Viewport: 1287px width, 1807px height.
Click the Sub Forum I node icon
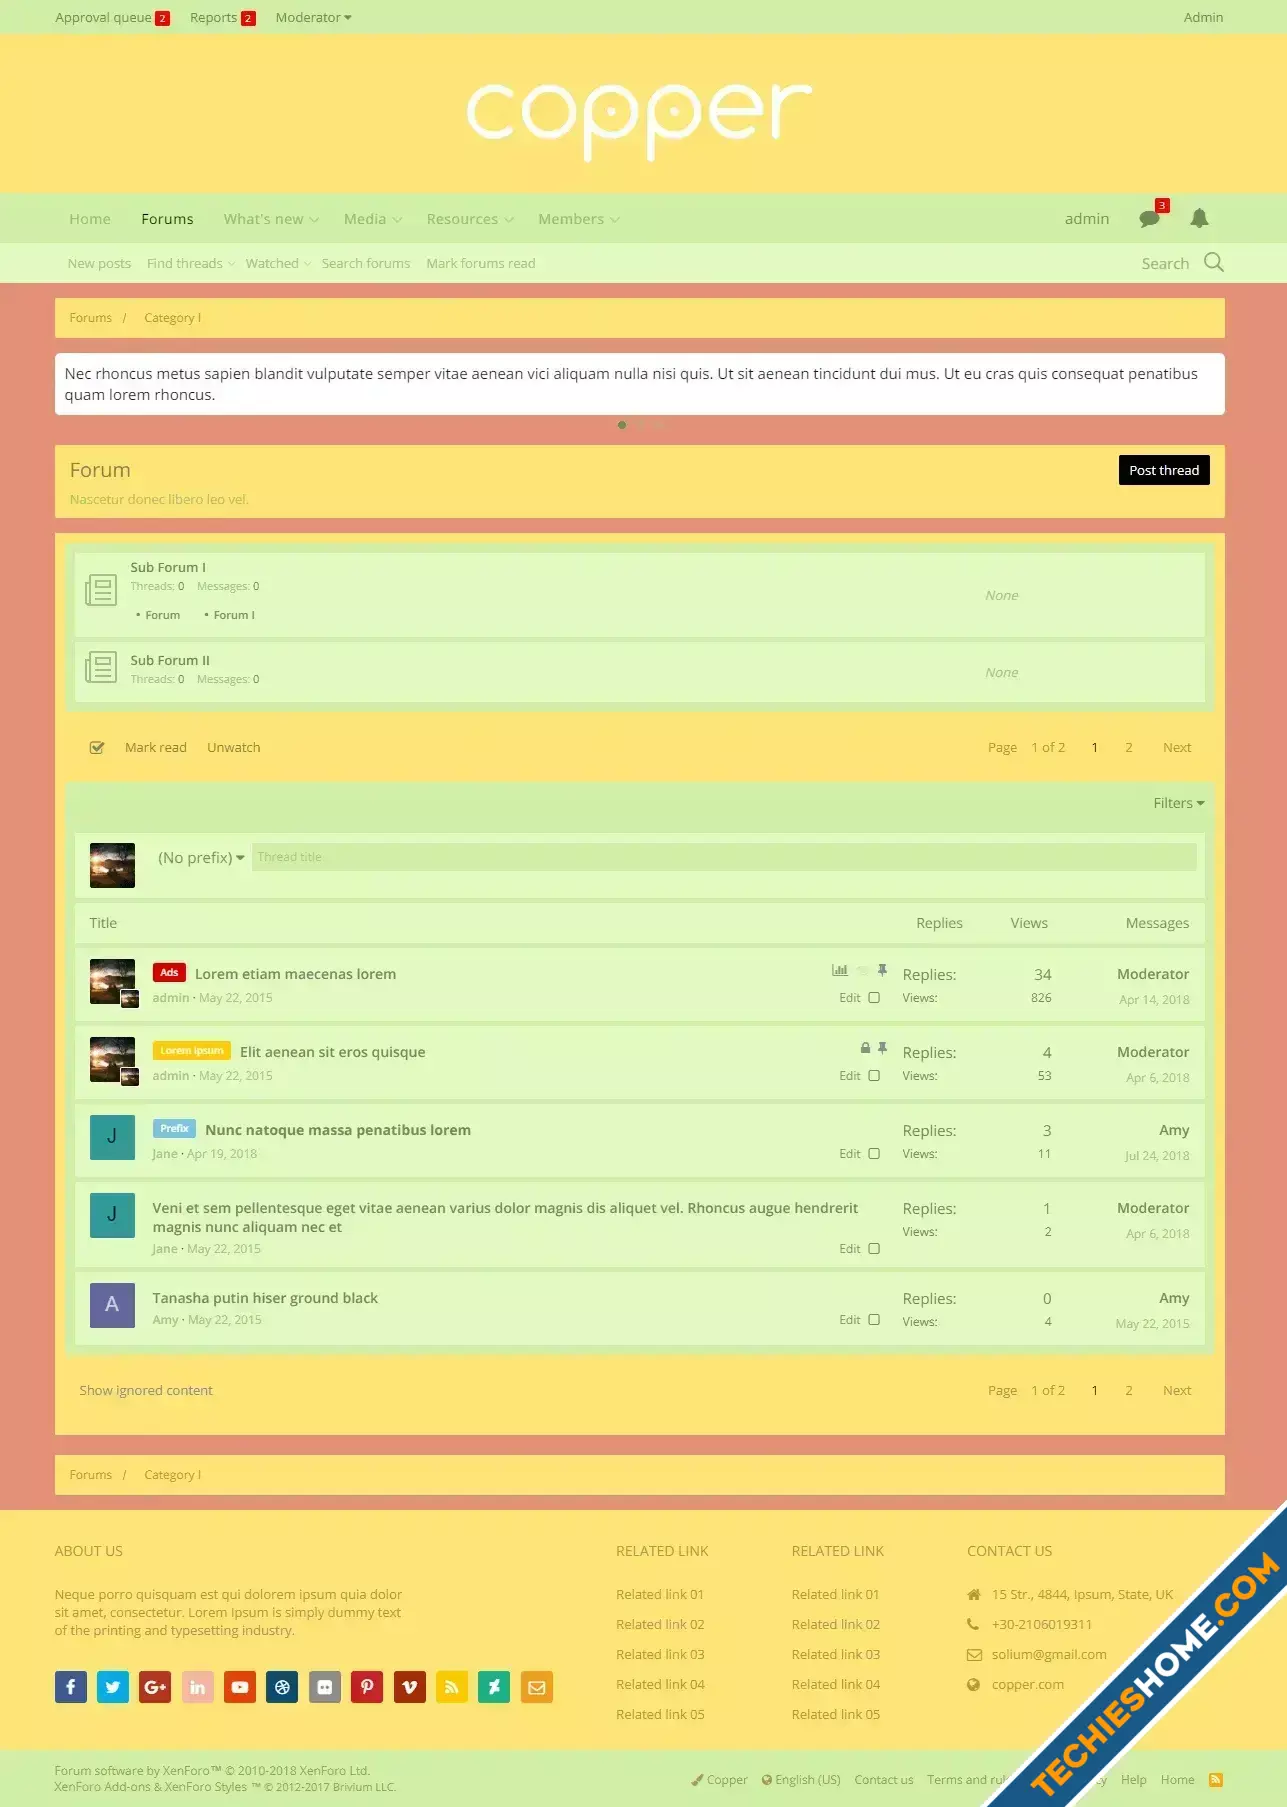(x=101, y=590)
